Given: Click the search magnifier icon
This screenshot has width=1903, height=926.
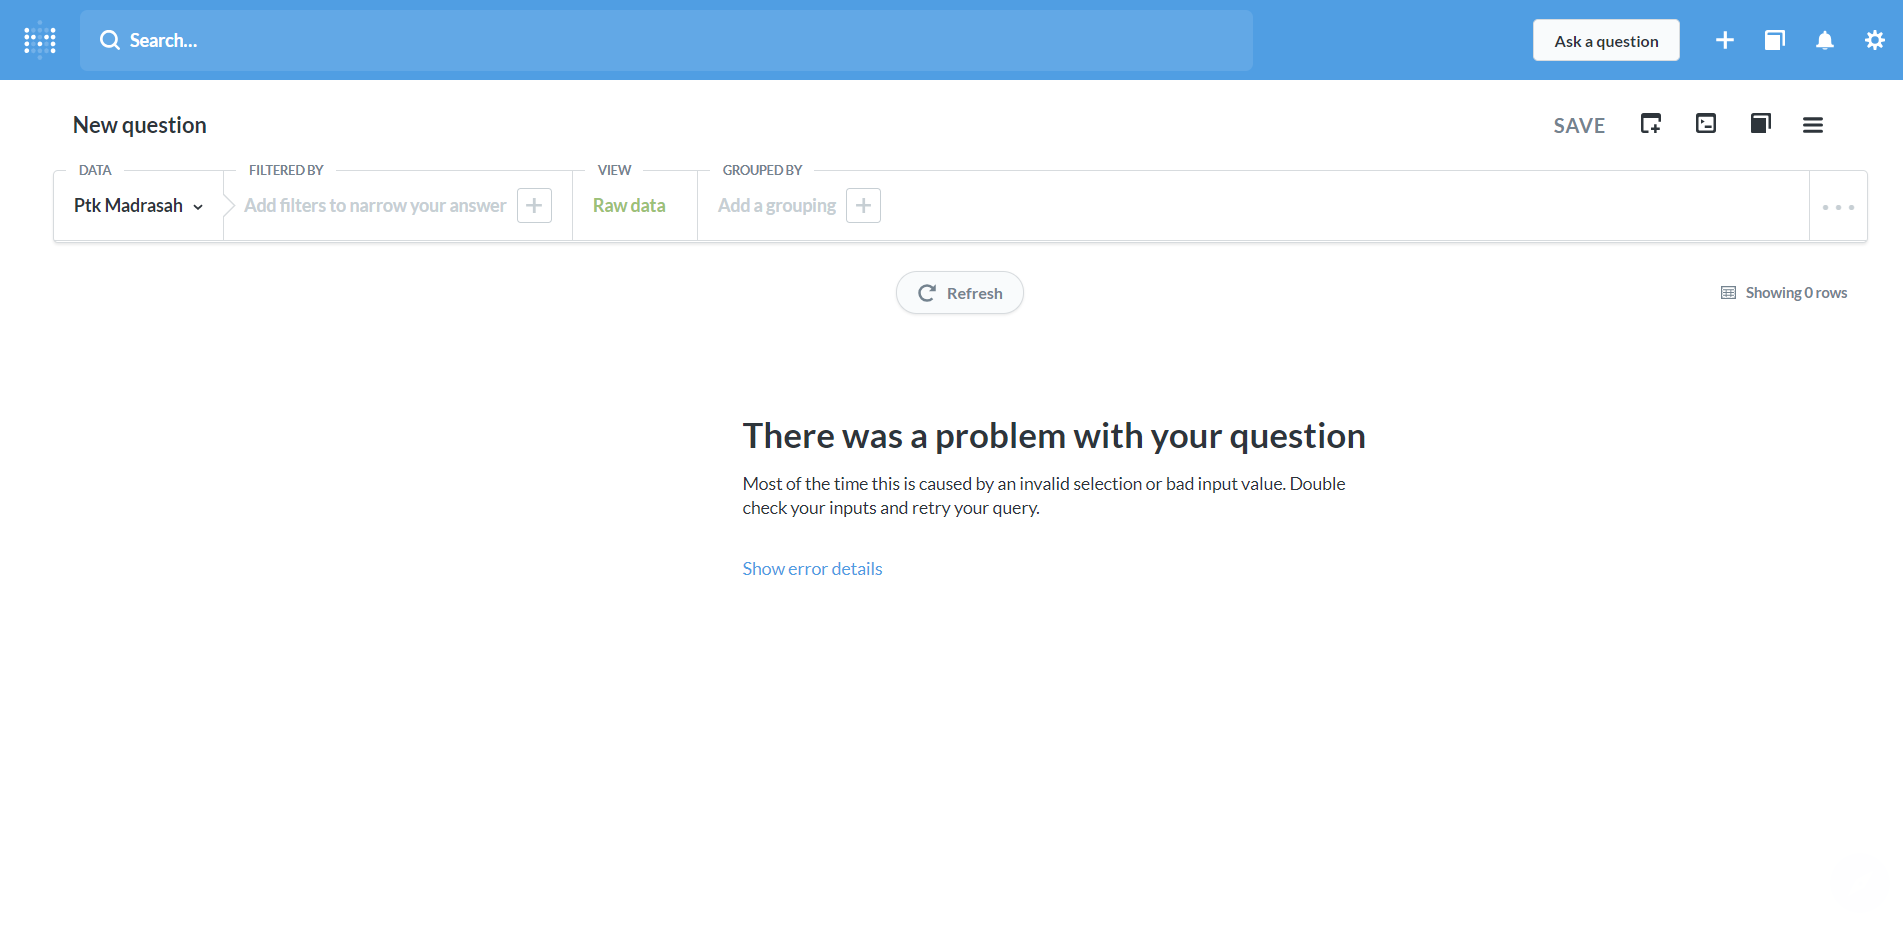Looking at the screenshot, I should (x=110, y=40).
